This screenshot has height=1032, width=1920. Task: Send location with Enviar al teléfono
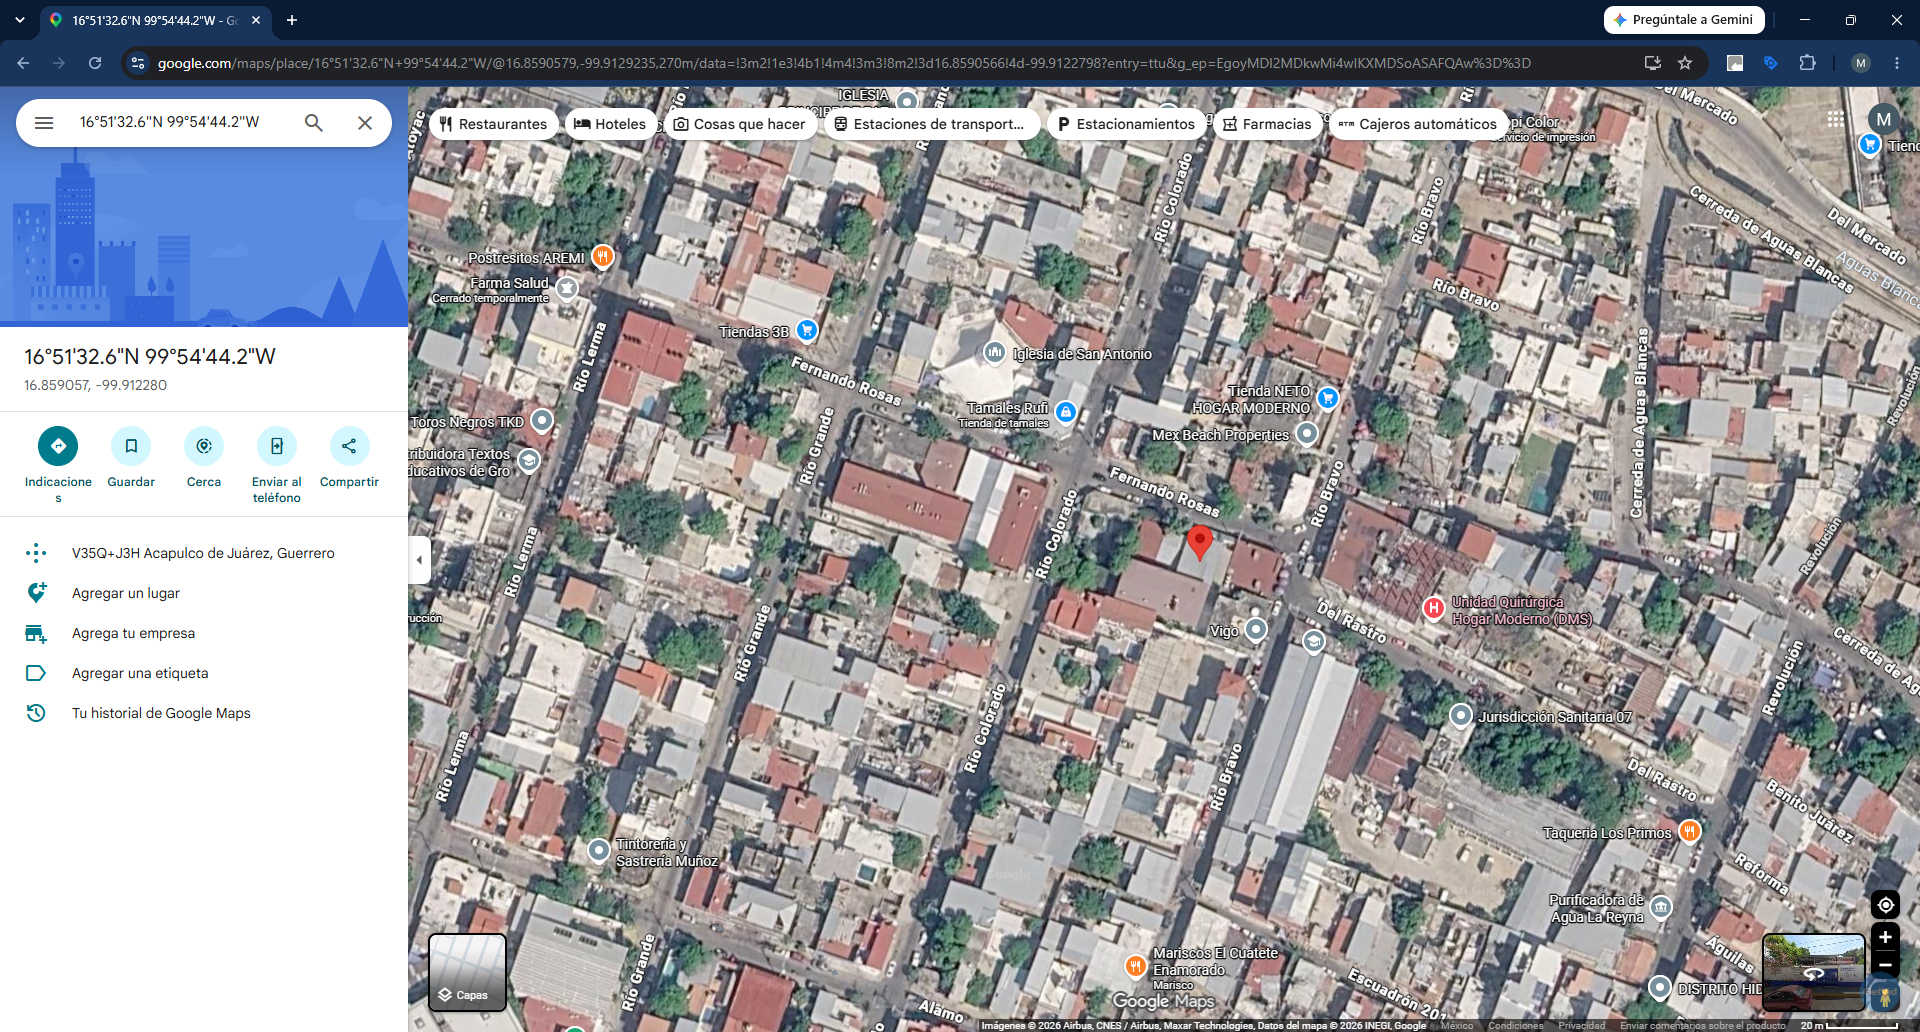[277, 446]
